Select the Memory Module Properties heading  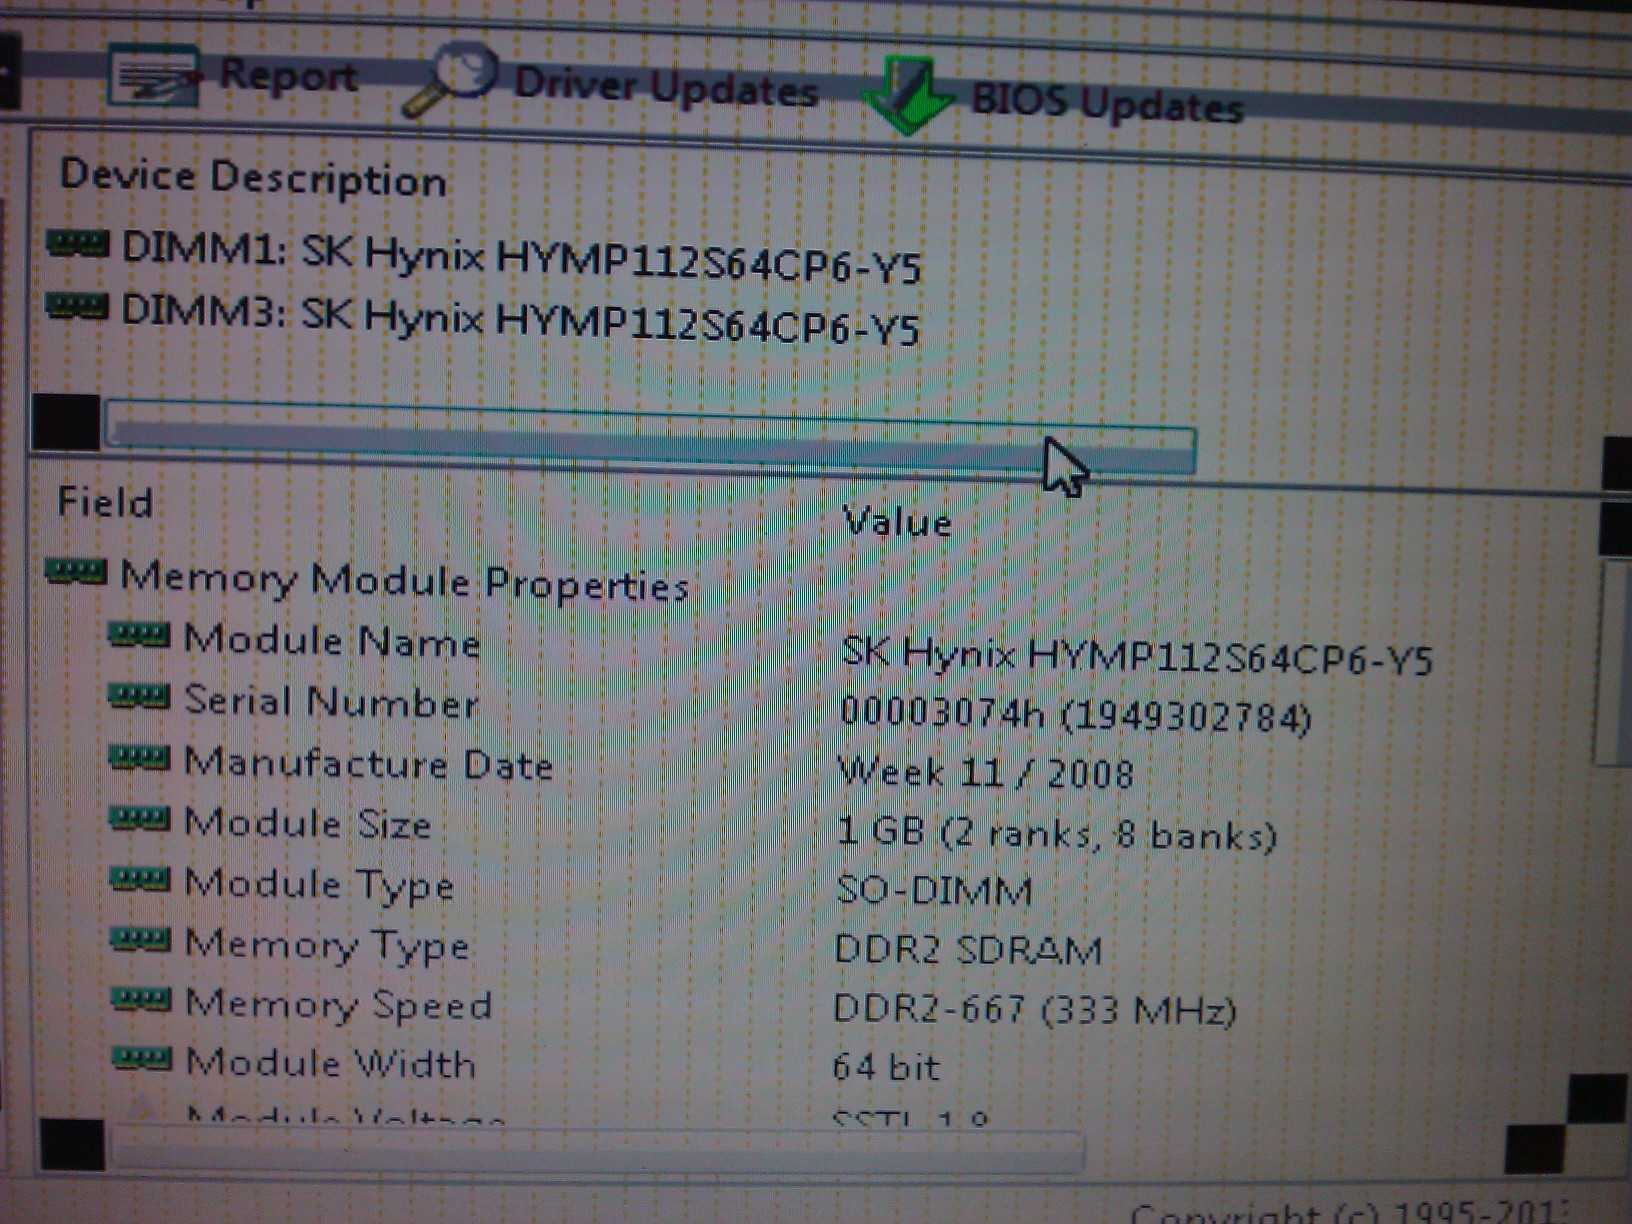click(405, 581)
